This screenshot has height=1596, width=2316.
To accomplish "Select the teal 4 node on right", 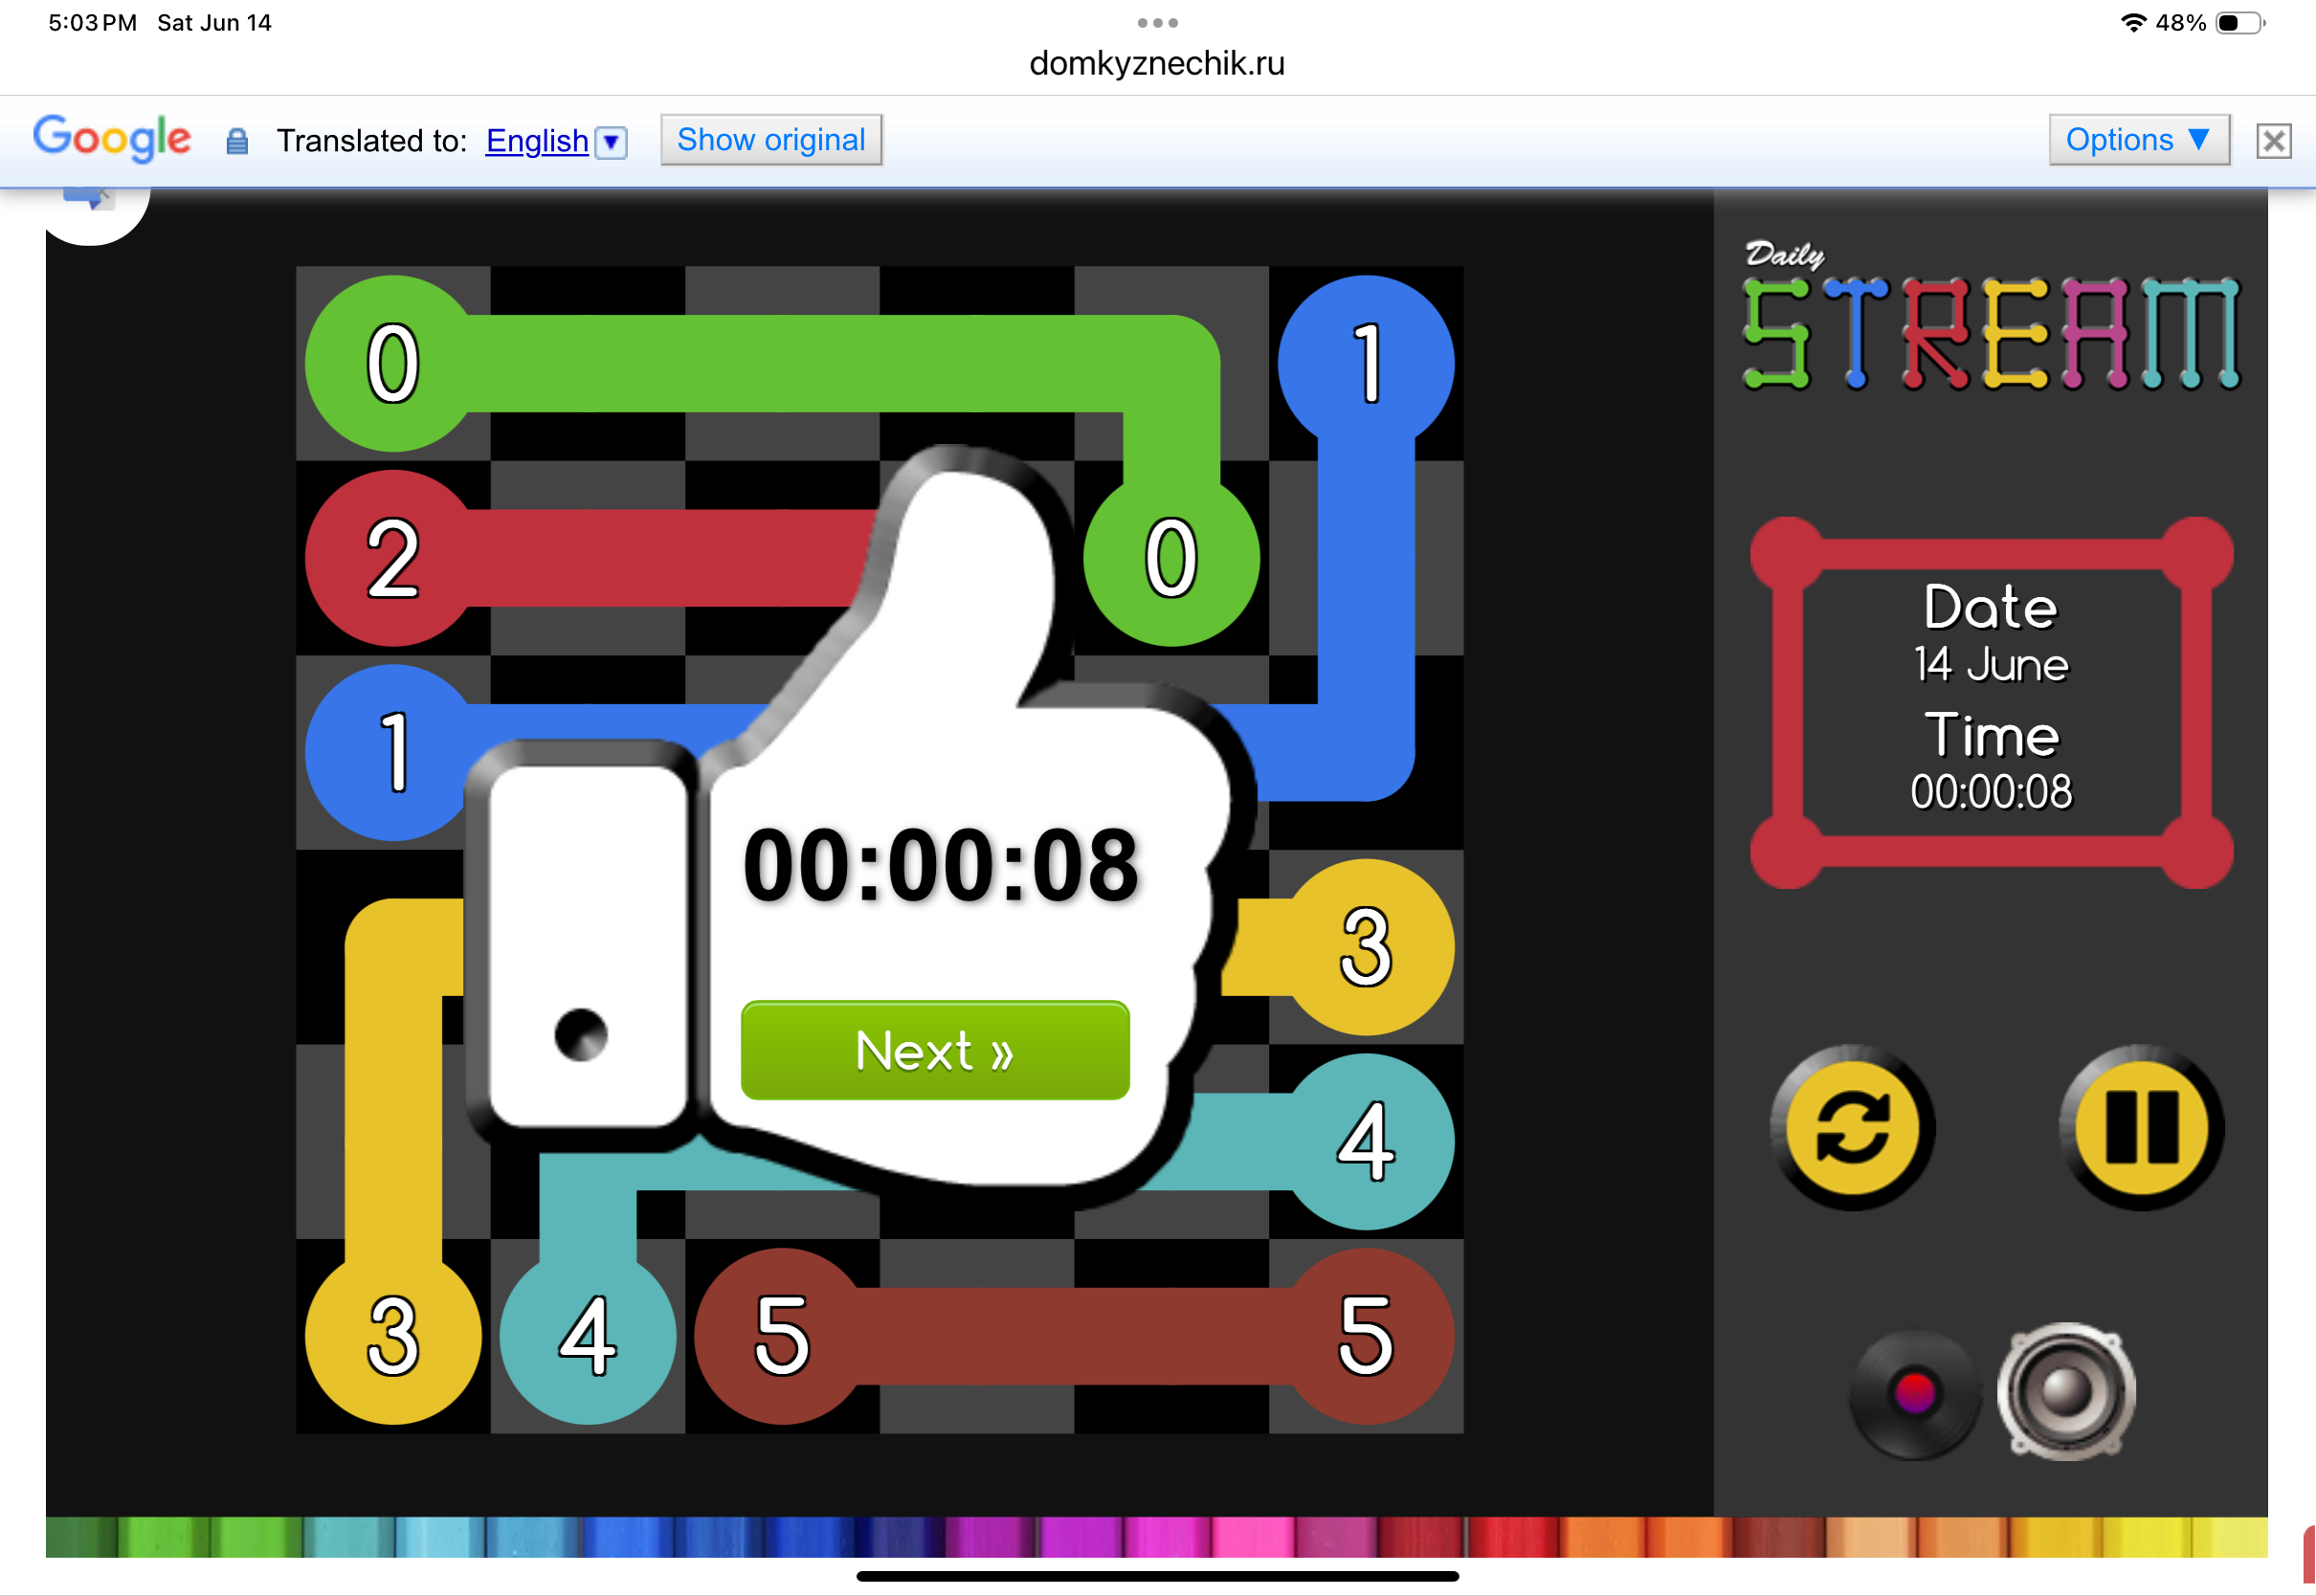I will click(x=1366, y=1141).
